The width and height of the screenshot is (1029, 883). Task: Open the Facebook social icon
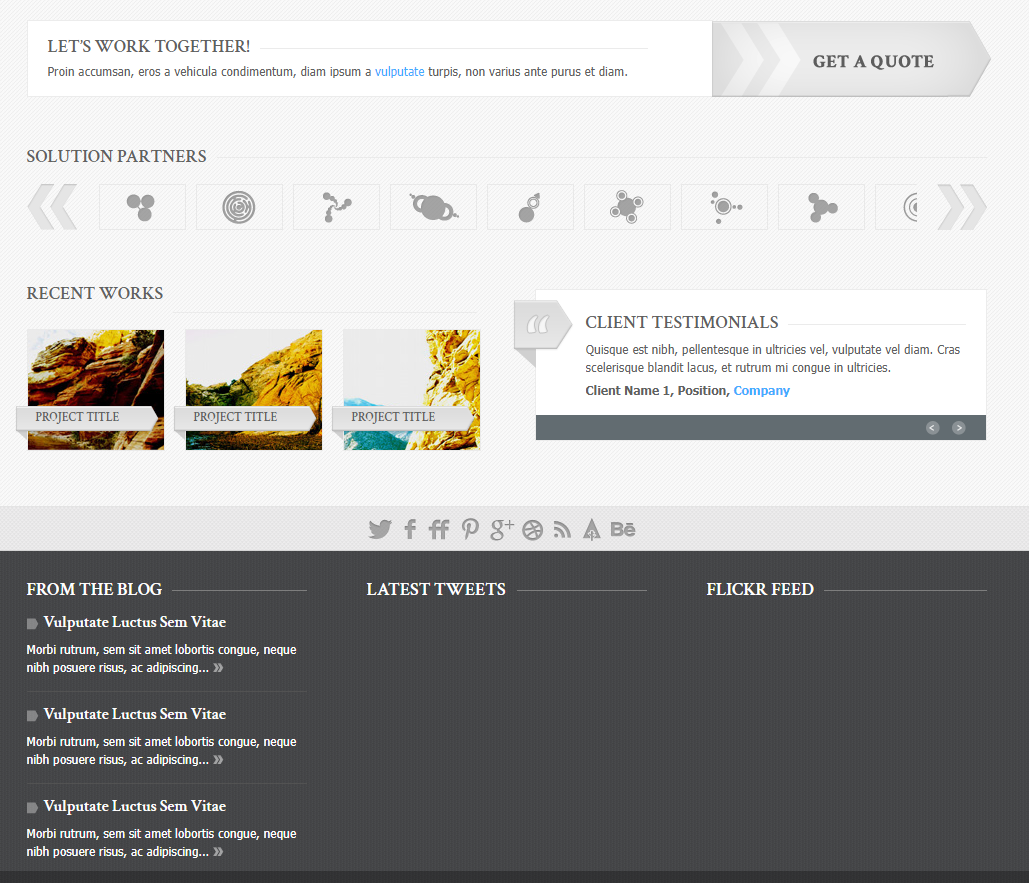point(410,529)
